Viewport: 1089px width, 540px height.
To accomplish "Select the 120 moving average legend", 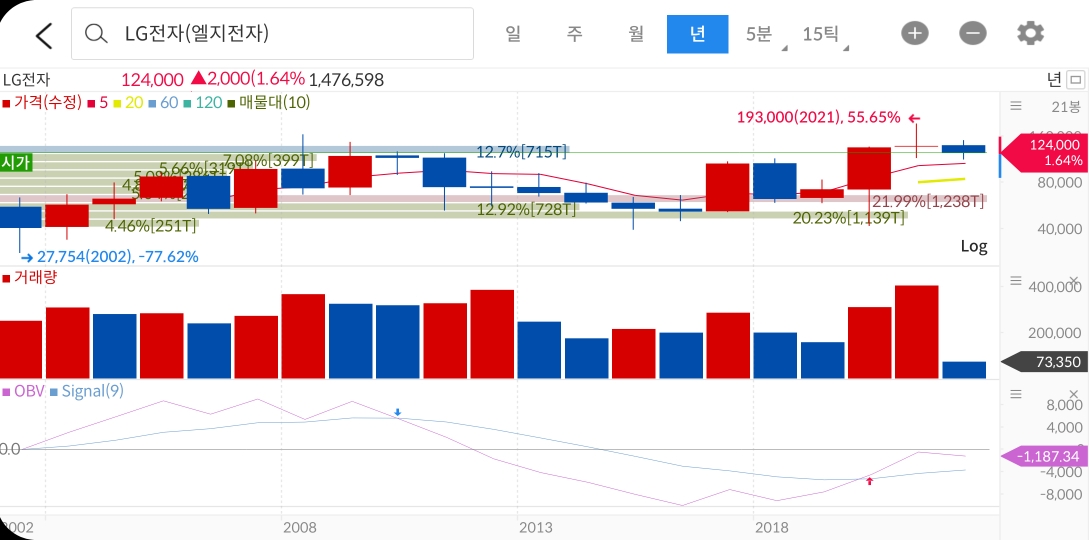I will pyautogui.click(x=203, y=103).
